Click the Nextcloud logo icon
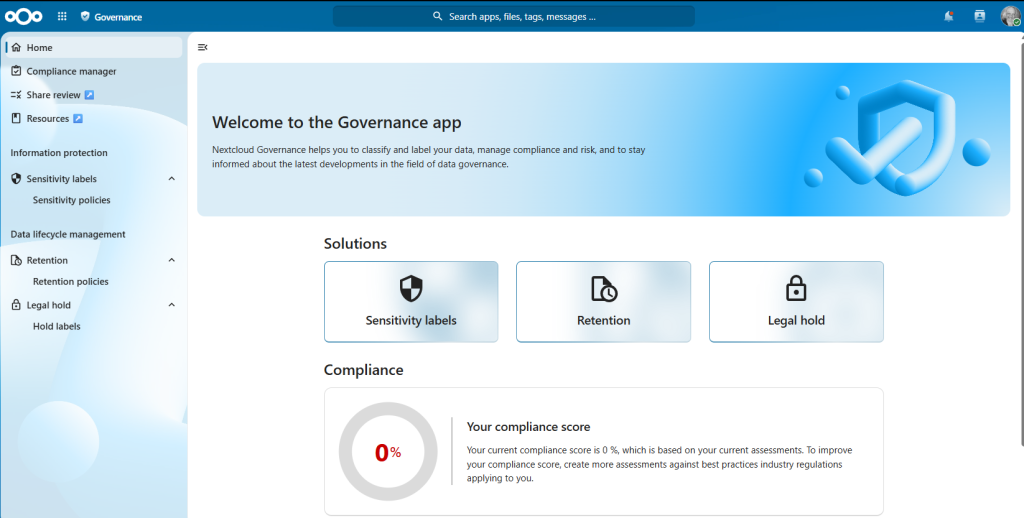Image resolution: width=1024 pixels, height=518 pixels. tap(24, 16)
